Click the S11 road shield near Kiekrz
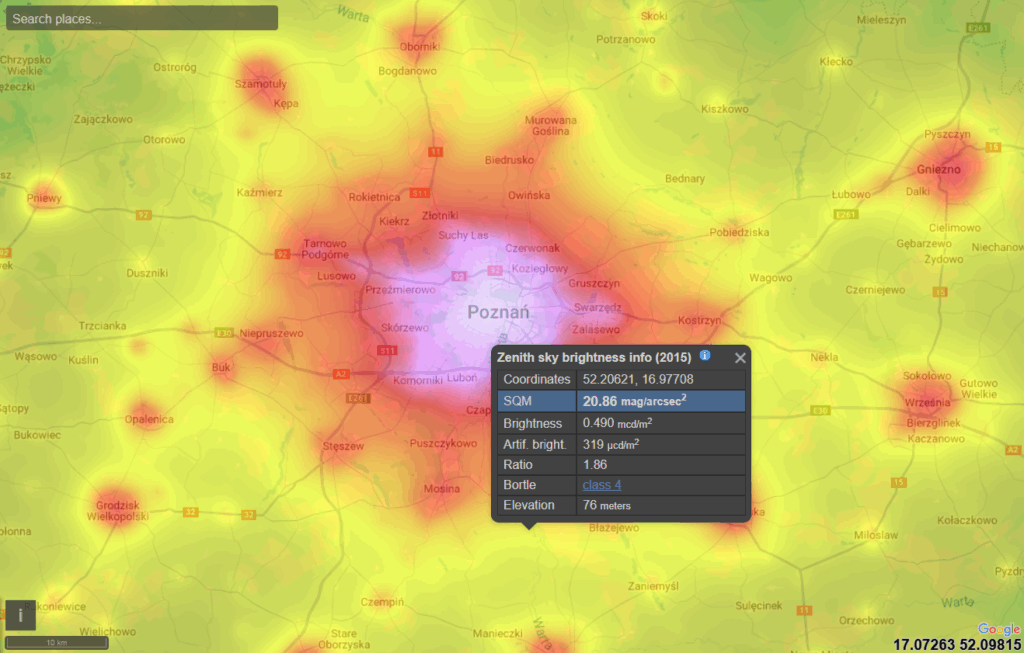This screenshot has width=1024, height=653. pyautogui.click(x=420, y=193)
